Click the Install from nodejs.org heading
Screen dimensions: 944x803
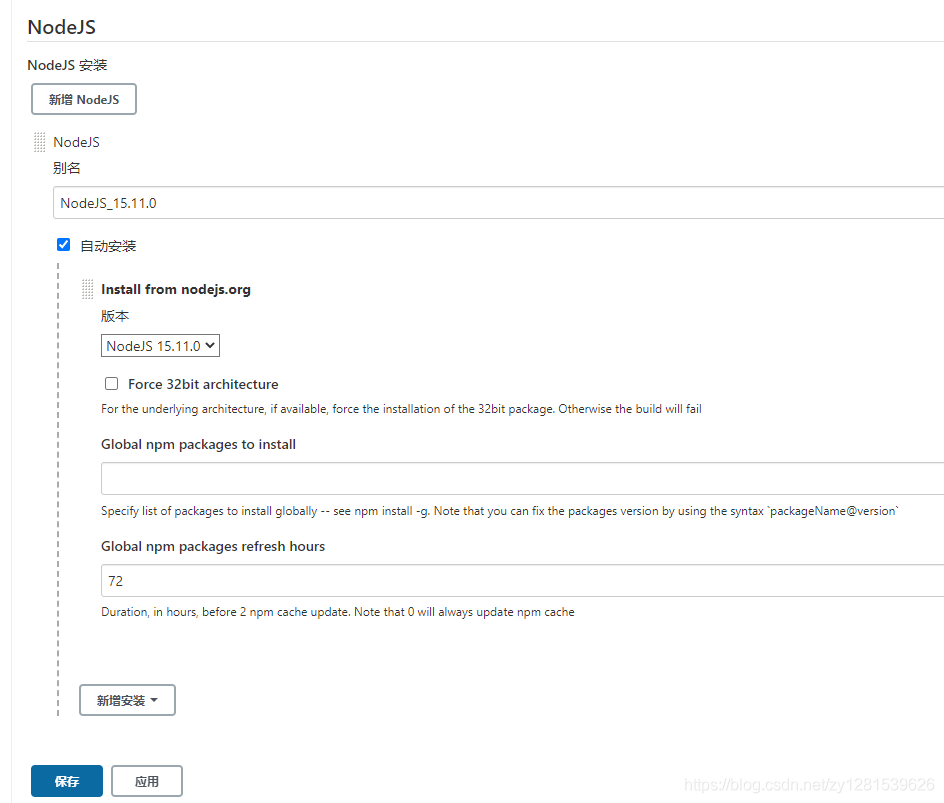point(176,289)
